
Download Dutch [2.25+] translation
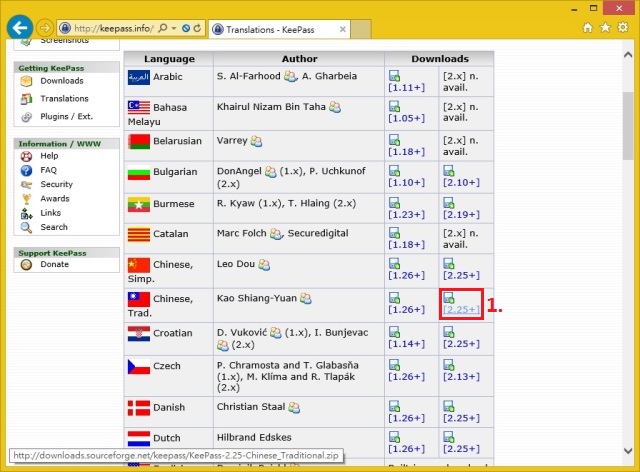point(461,449)
